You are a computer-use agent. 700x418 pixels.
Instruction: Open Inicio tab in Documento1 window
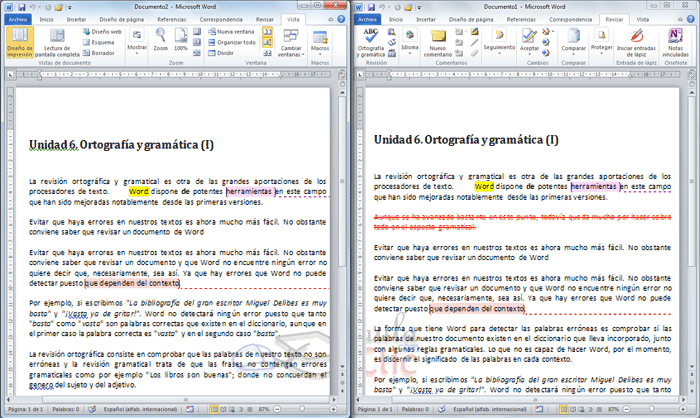(x=396, y=19)
